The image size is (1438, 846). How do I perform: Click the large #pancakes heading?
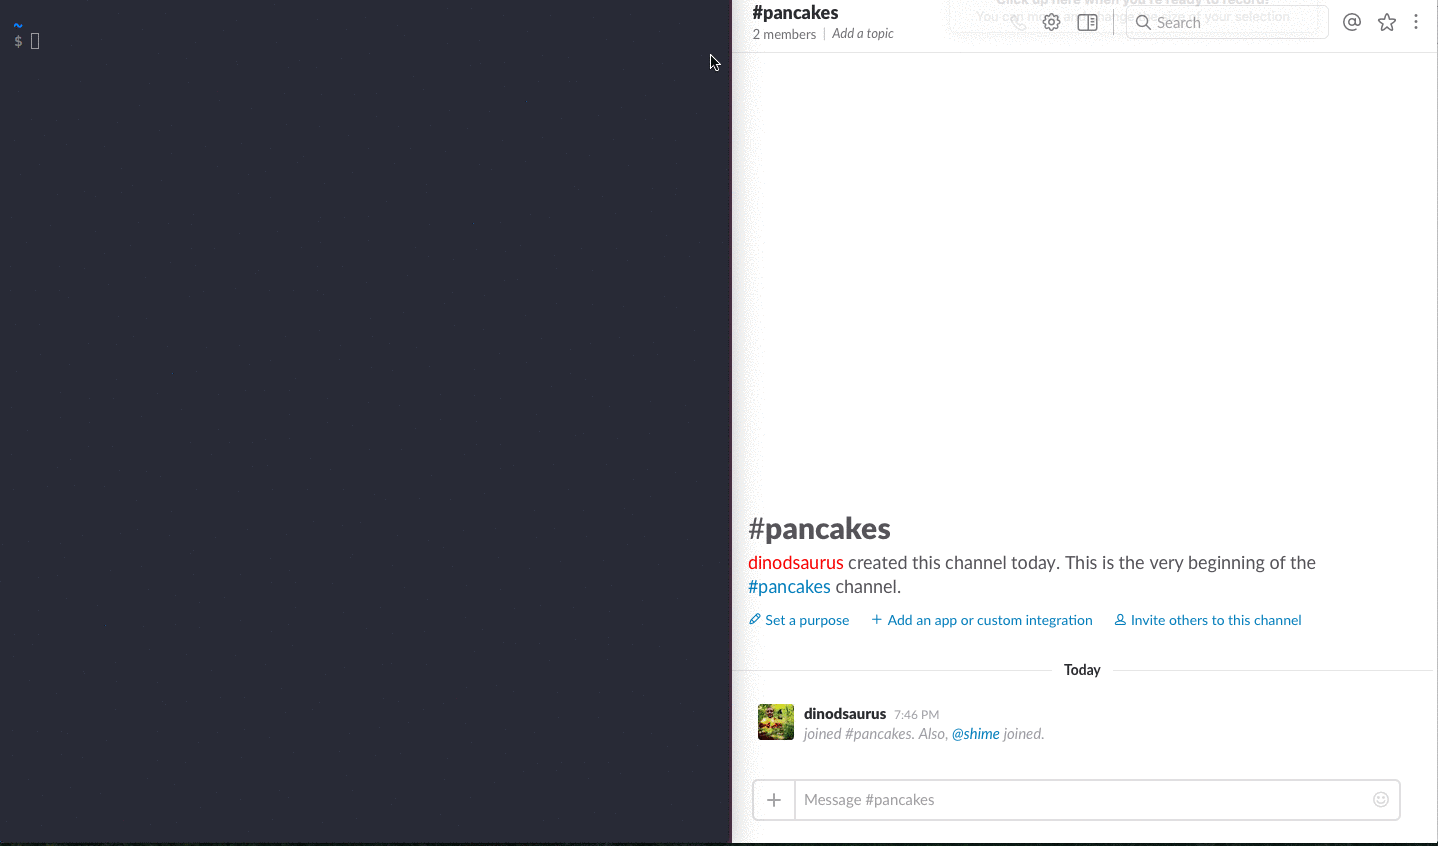click(819, 529)
